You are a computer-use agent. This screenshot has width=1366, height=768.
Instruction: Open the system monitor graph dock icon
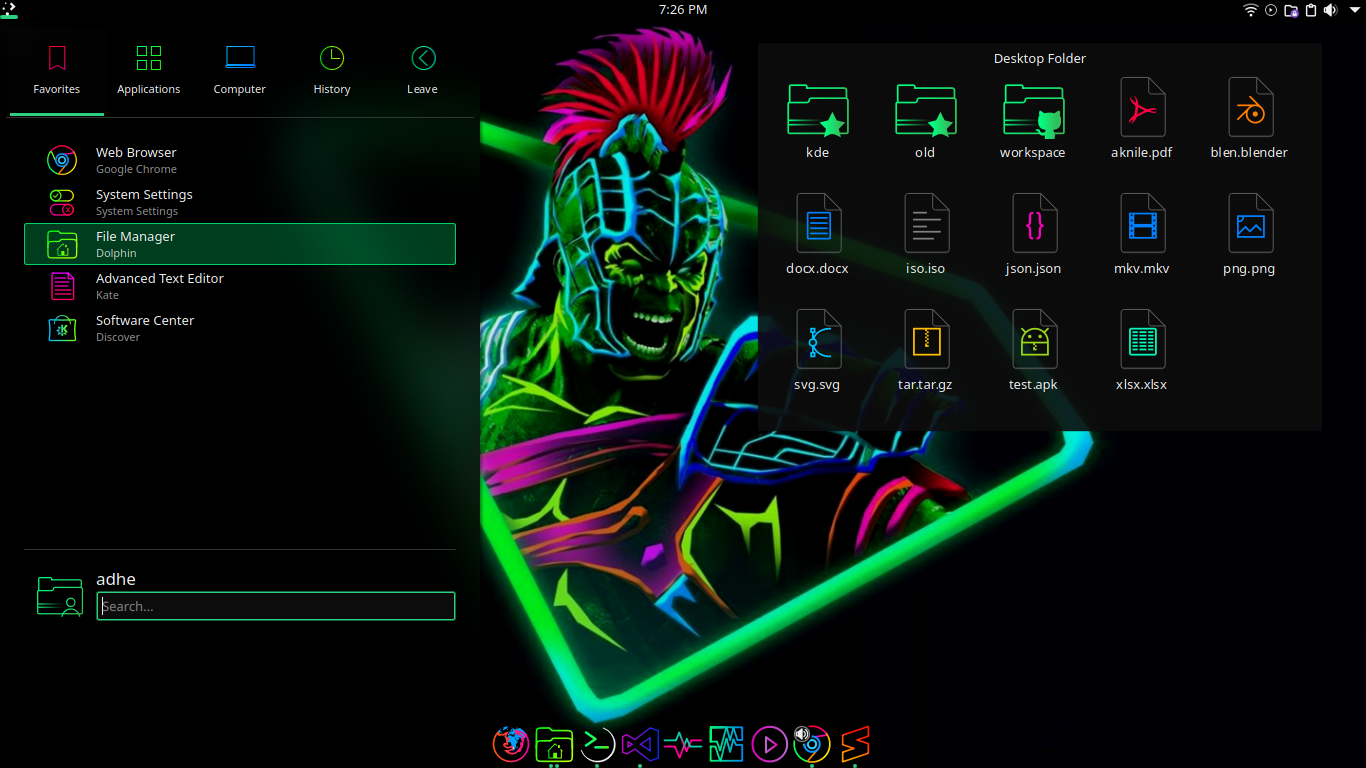coord(726,744)
